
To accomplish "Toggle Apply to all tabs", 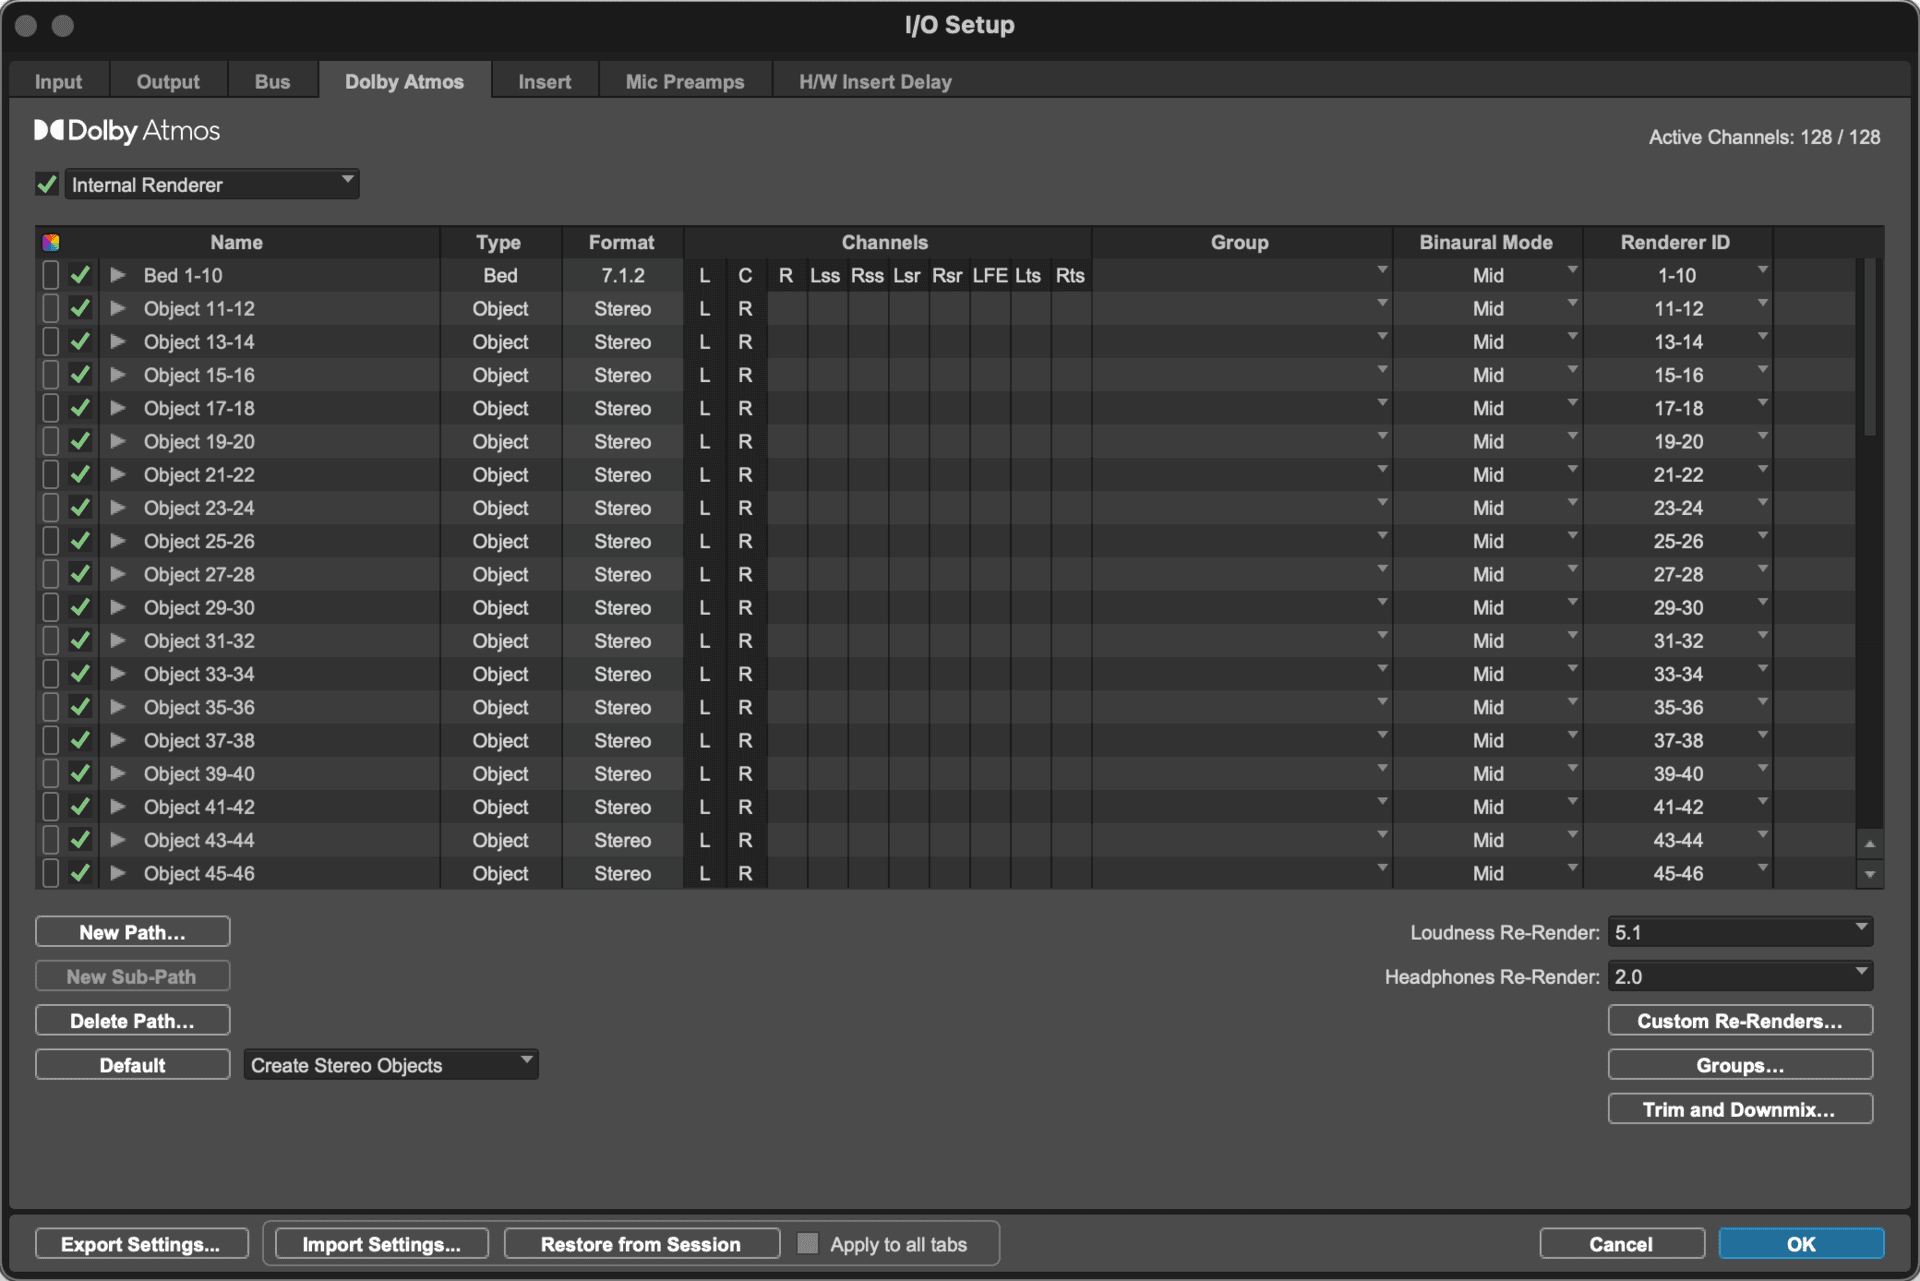I will (x=808, y=1243).
